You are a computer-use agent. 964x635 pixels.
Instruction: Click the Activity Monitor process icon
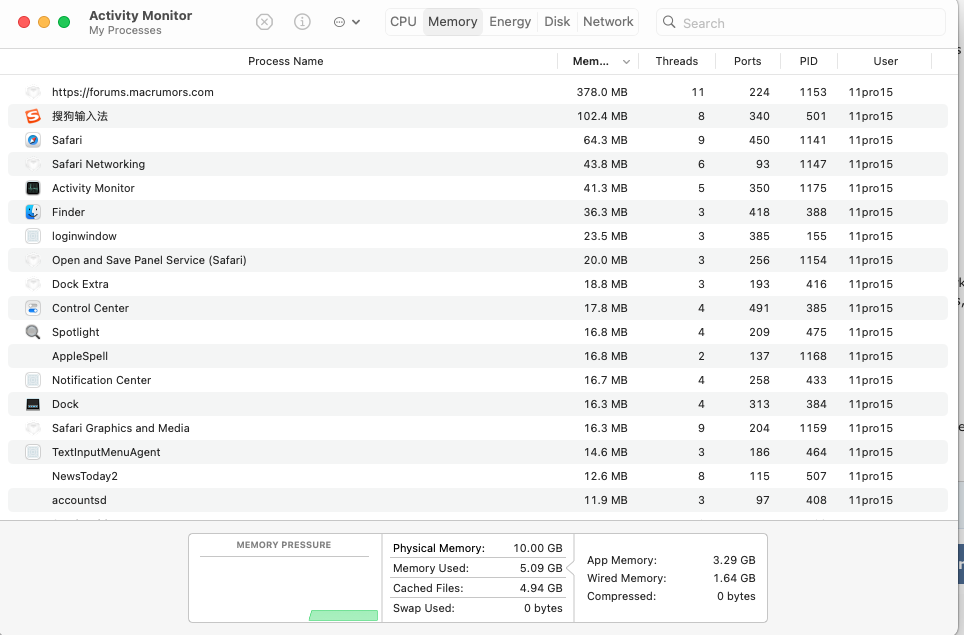click(33, 188)
